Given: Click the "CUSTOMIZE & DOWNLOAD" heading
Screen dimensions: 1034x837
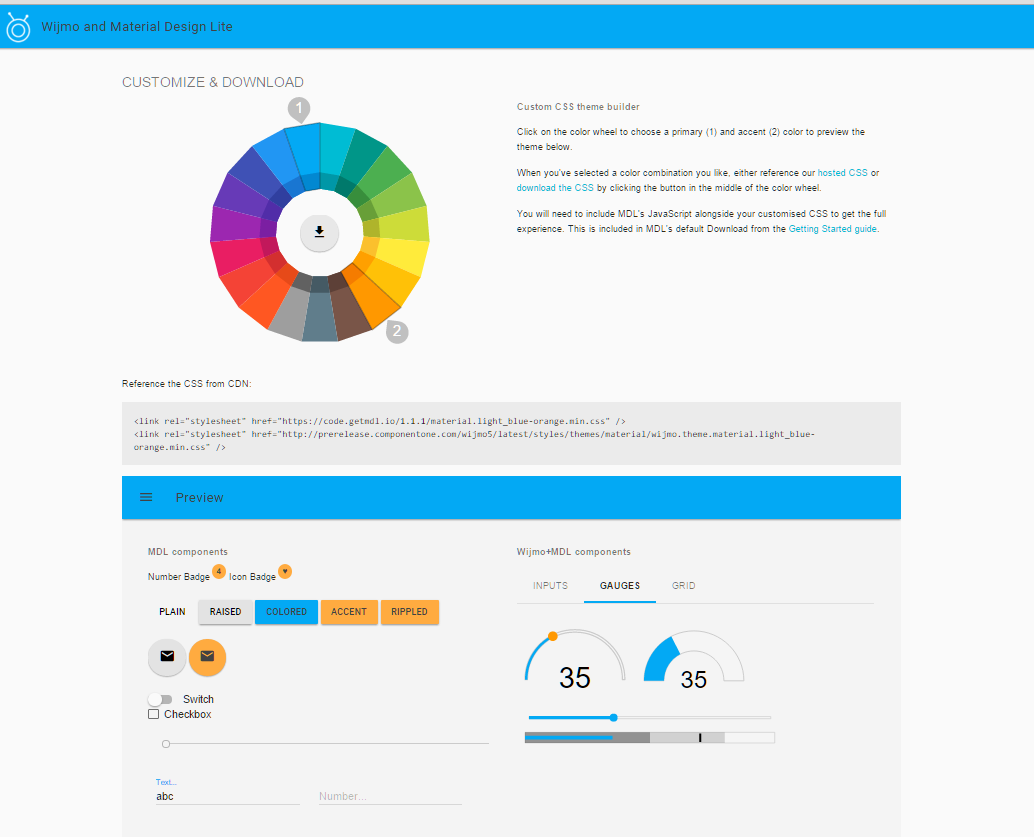Looking at the screenshot, I should pyautogui.click(x=213, y=82).
